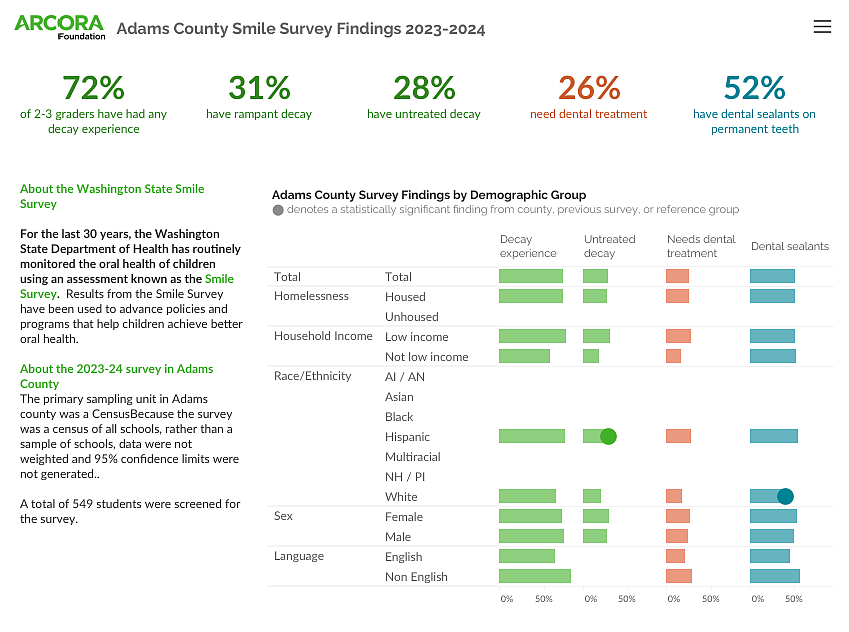Click the Arcora Foundation logo
Image resolution: width=849 pixels, height=632 pixels.
[x=58, y=27]
